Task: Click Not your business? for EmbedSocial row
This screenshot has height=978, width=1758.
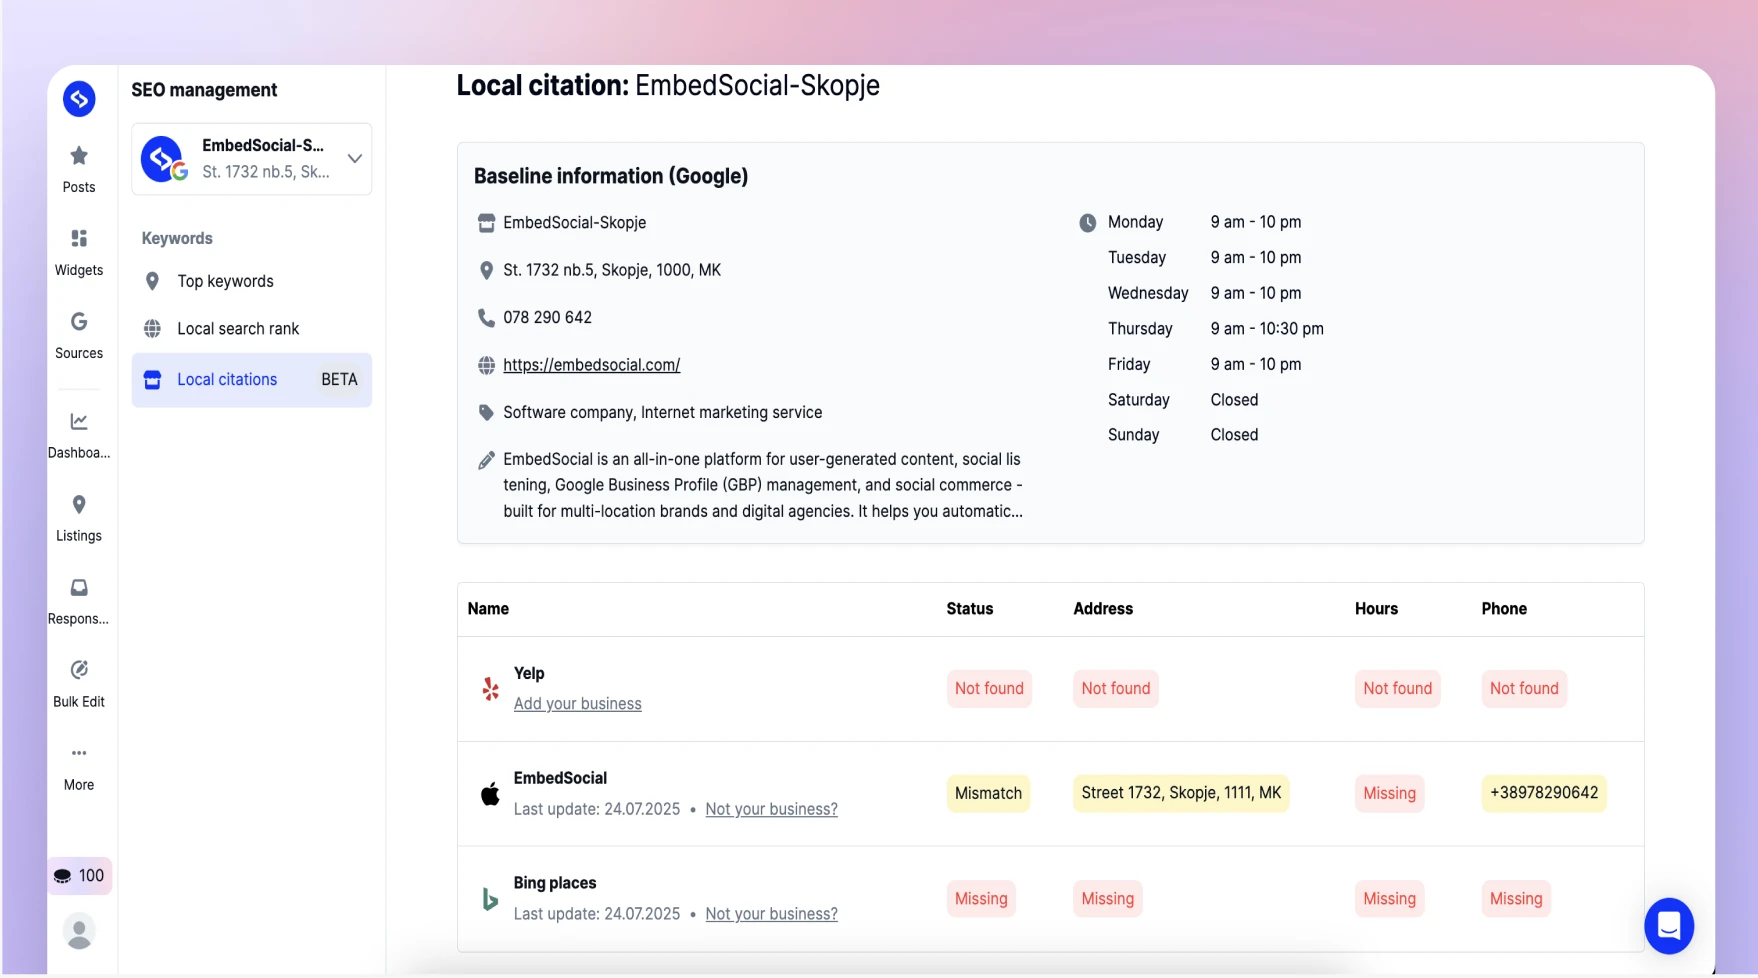Action: click(x=771, y=809)
